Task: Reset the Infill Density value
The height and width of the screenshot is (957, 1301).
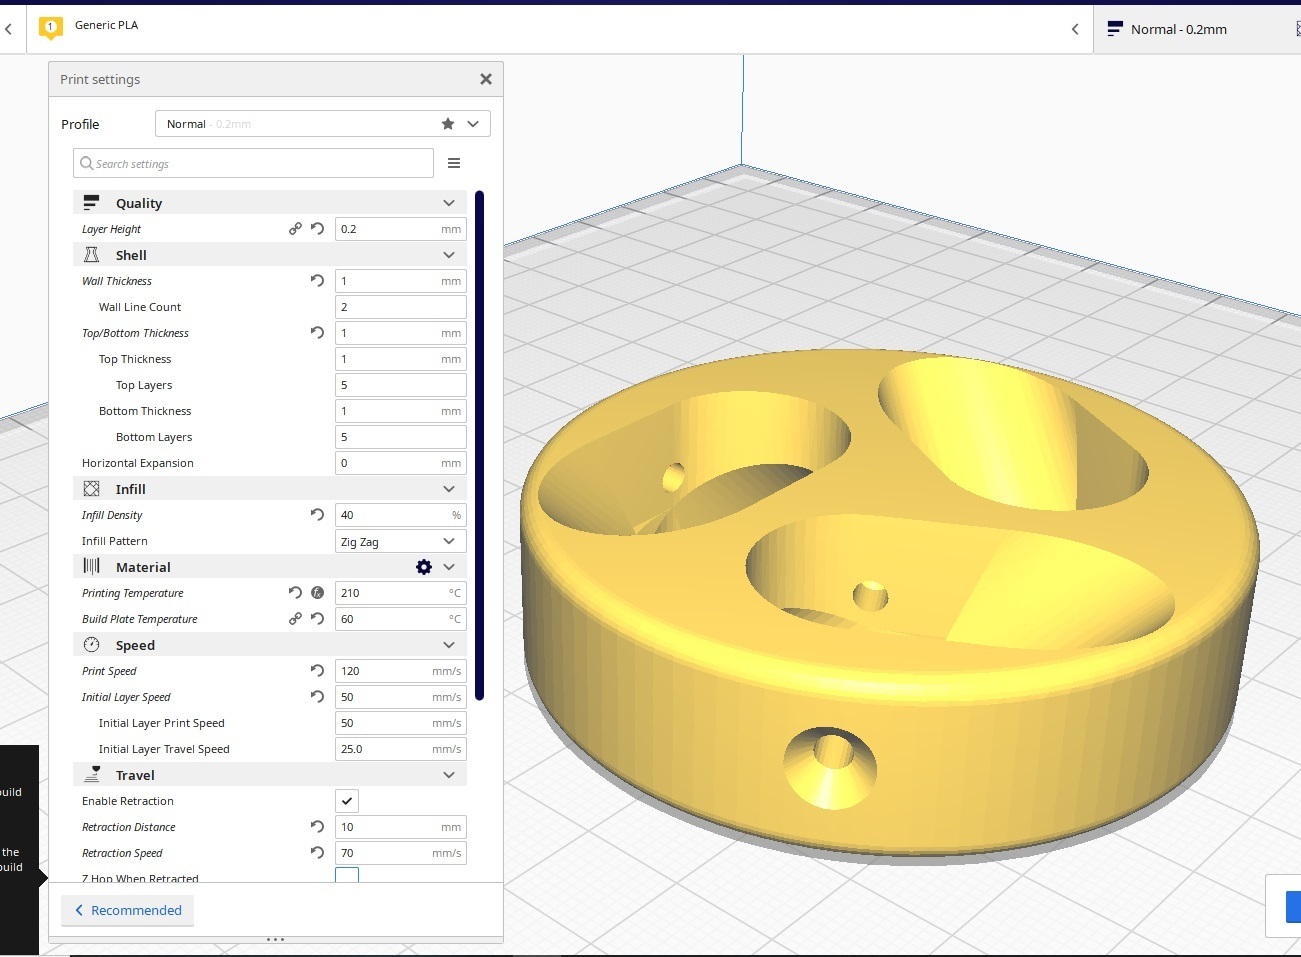Action: pos(317,515)
